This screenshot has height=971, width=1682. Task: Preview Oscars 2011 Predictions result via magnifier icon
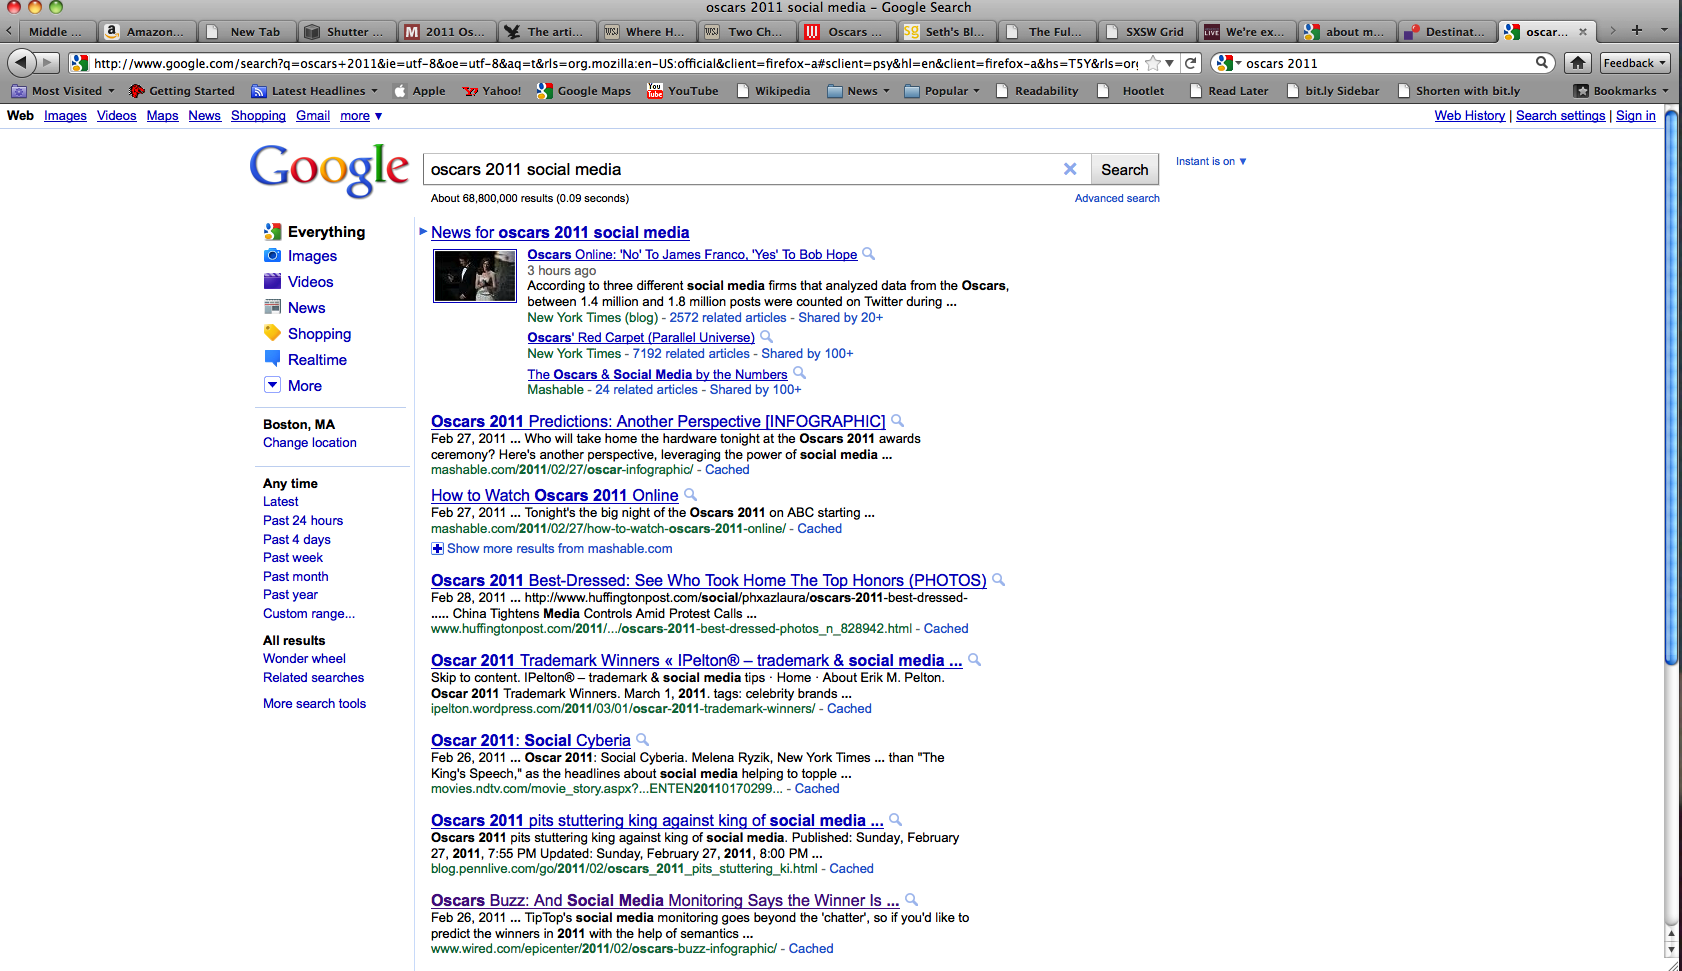click(898, 421)
